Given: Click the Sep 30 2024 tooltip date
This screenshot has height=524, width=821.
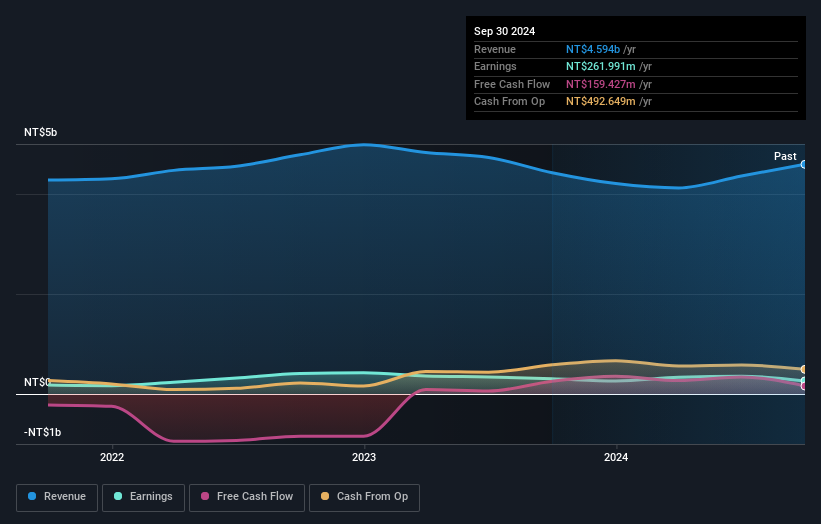Looking at the screenshot, I should pos(504,31).
